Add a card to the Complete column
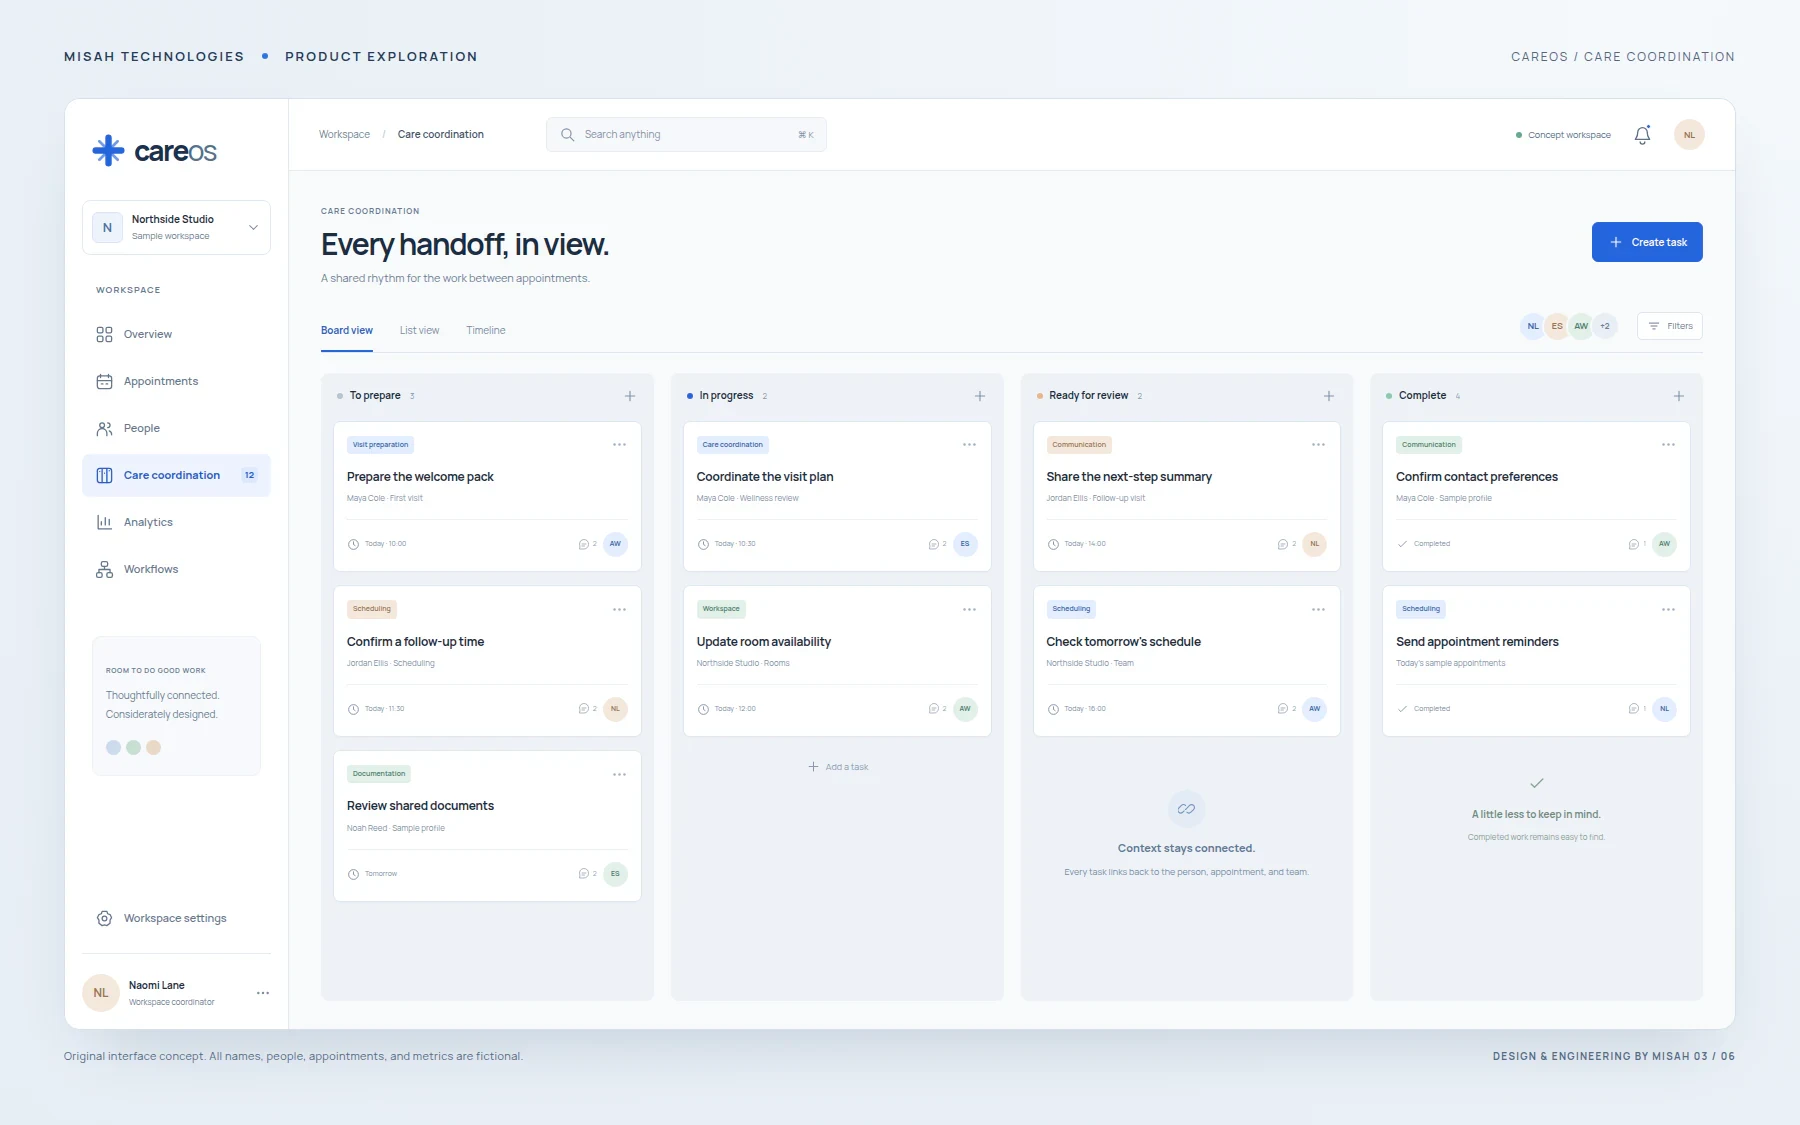Image resolution: width=1800 pixels, height=1125 pixels. point(1679,396)
